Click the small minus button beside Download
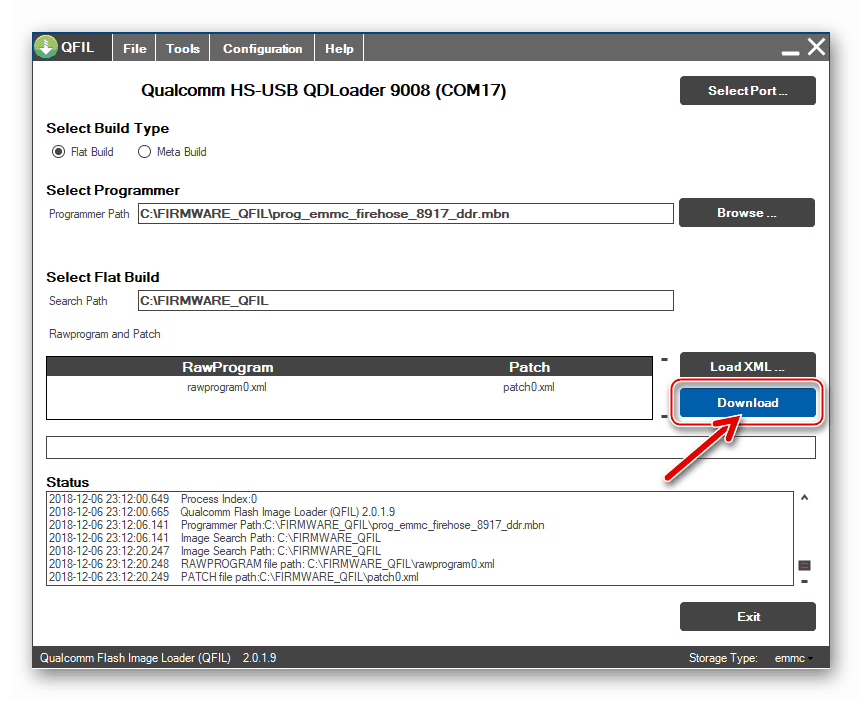Screen dimensions: 862x701 click(664, 417)
